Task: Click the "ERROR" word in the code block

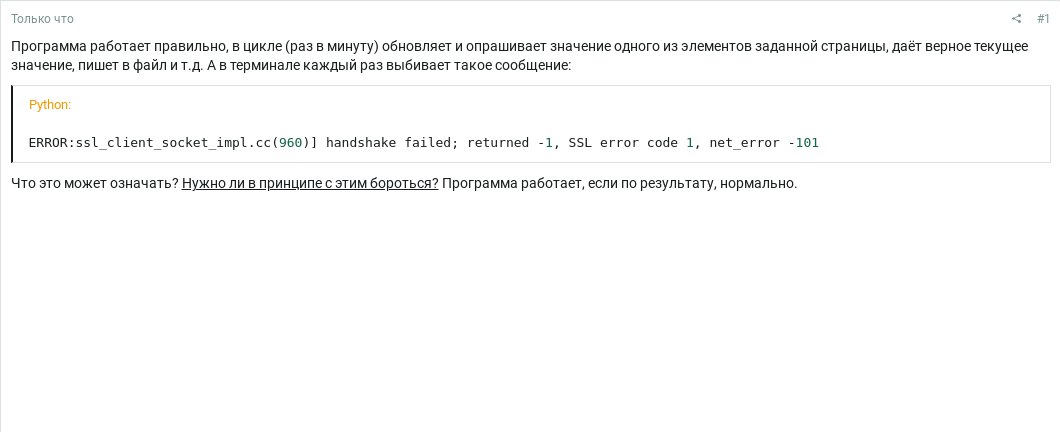Action: (50, 143)
